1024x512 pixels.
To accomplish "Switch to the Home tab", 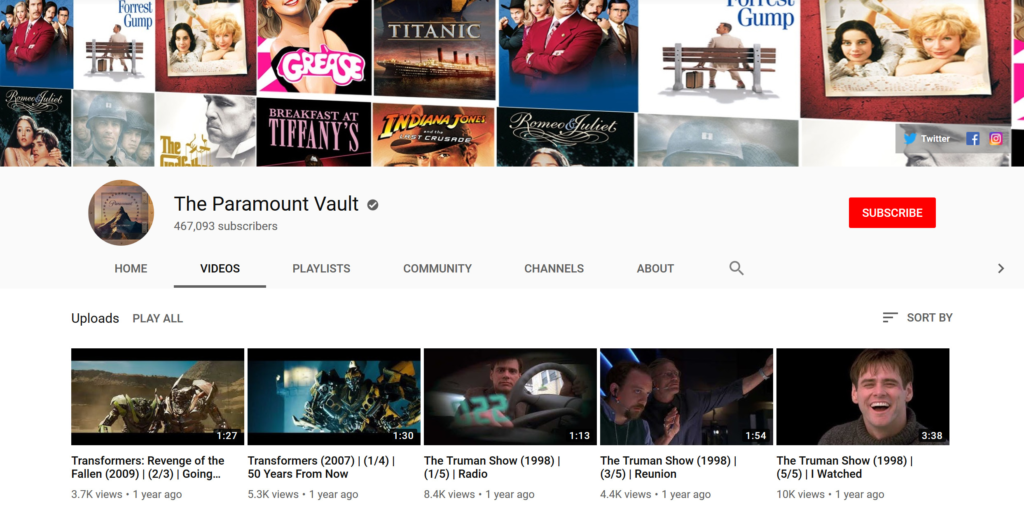I will pyautogui.click(x=131, y=268).
